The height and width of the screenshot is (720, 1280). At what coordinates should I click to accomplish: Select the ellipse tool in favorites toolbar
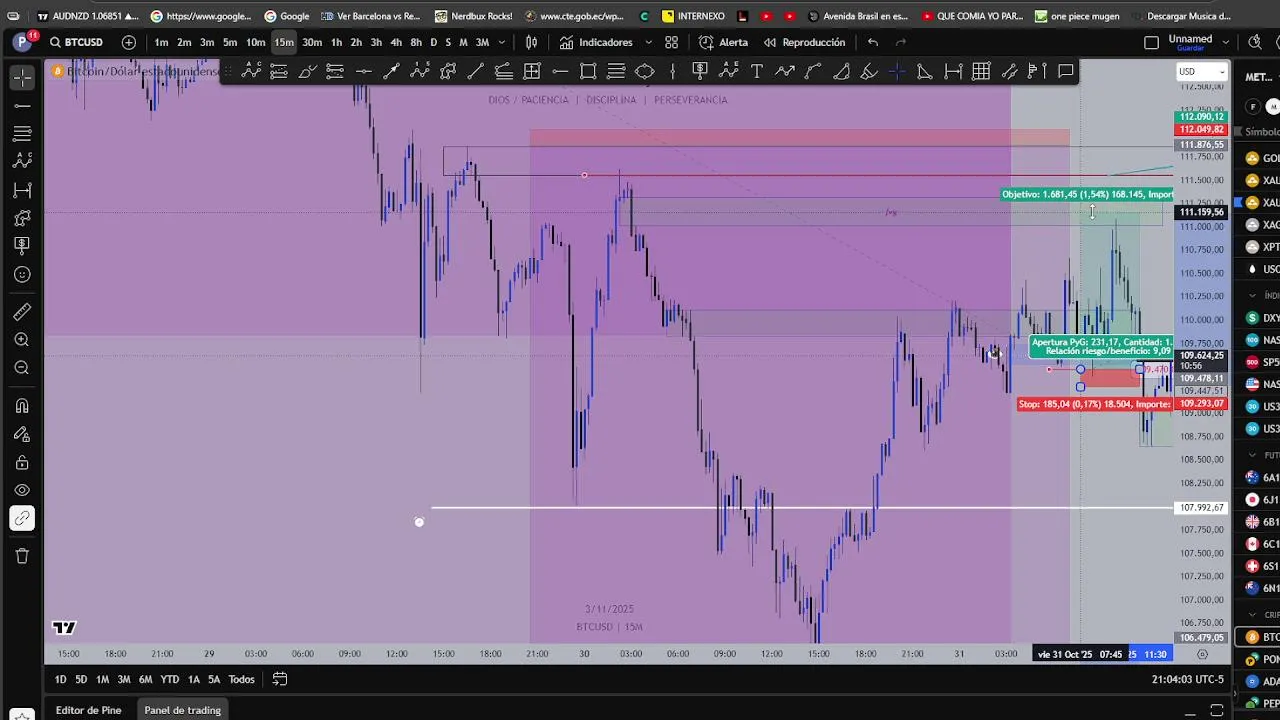pyautogui.click(x=644, y=71)
